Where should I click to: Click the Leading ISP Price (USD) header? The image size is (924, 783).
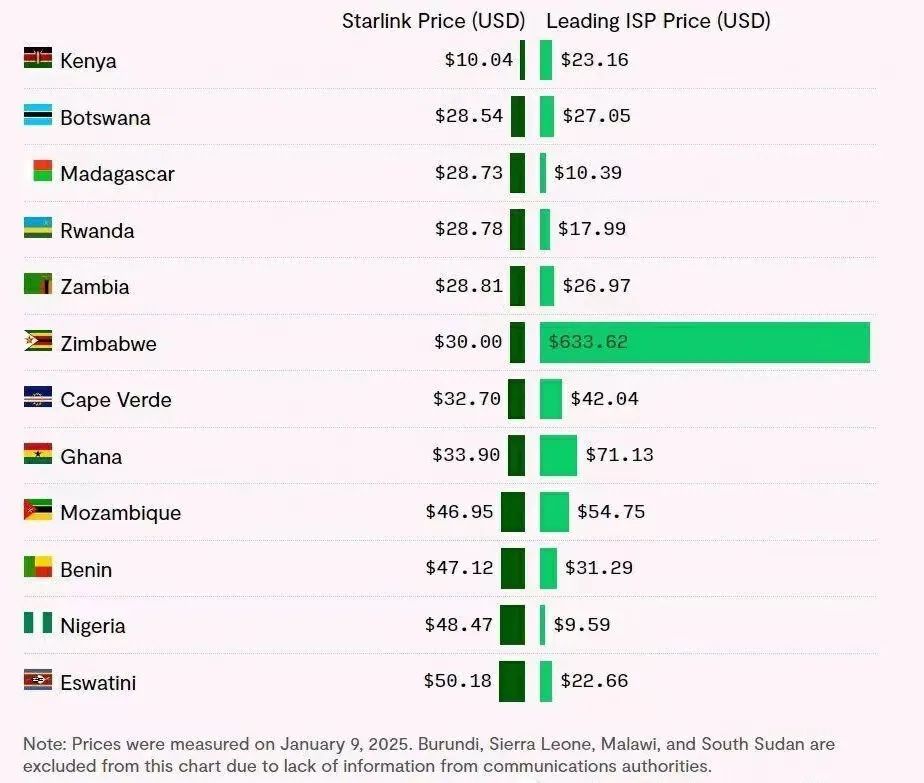(x=658, y=21)
